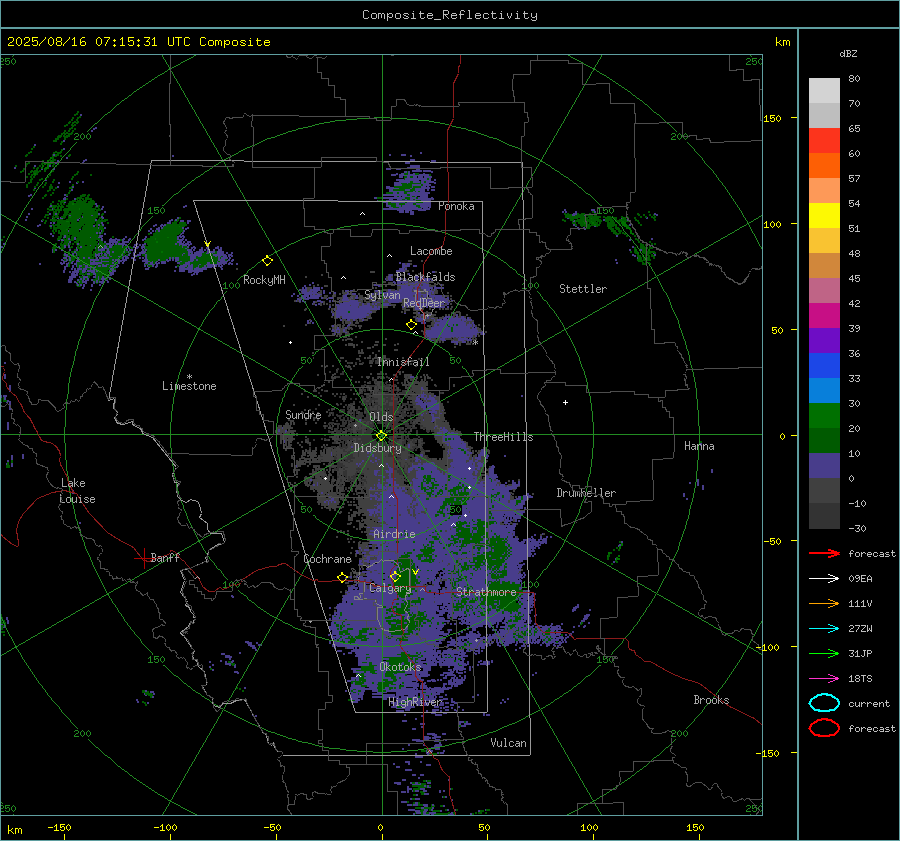Click the cyan 'current' ellipse legend symbol
900x841 pixels.
click(x=824, y=703)
